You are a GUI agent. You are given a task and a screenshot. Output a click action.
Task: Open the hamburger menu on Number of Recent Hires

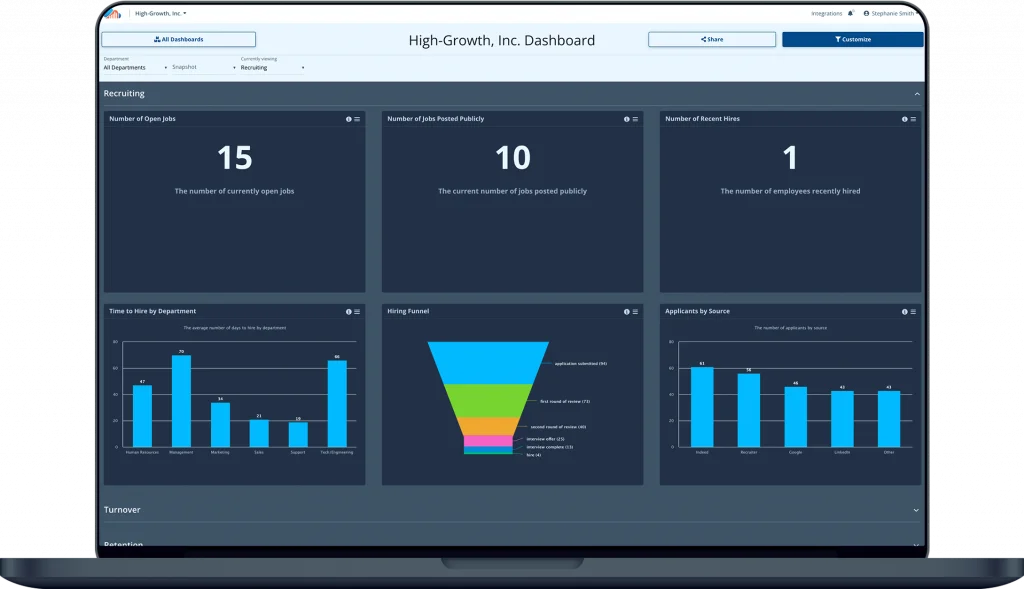913,119
